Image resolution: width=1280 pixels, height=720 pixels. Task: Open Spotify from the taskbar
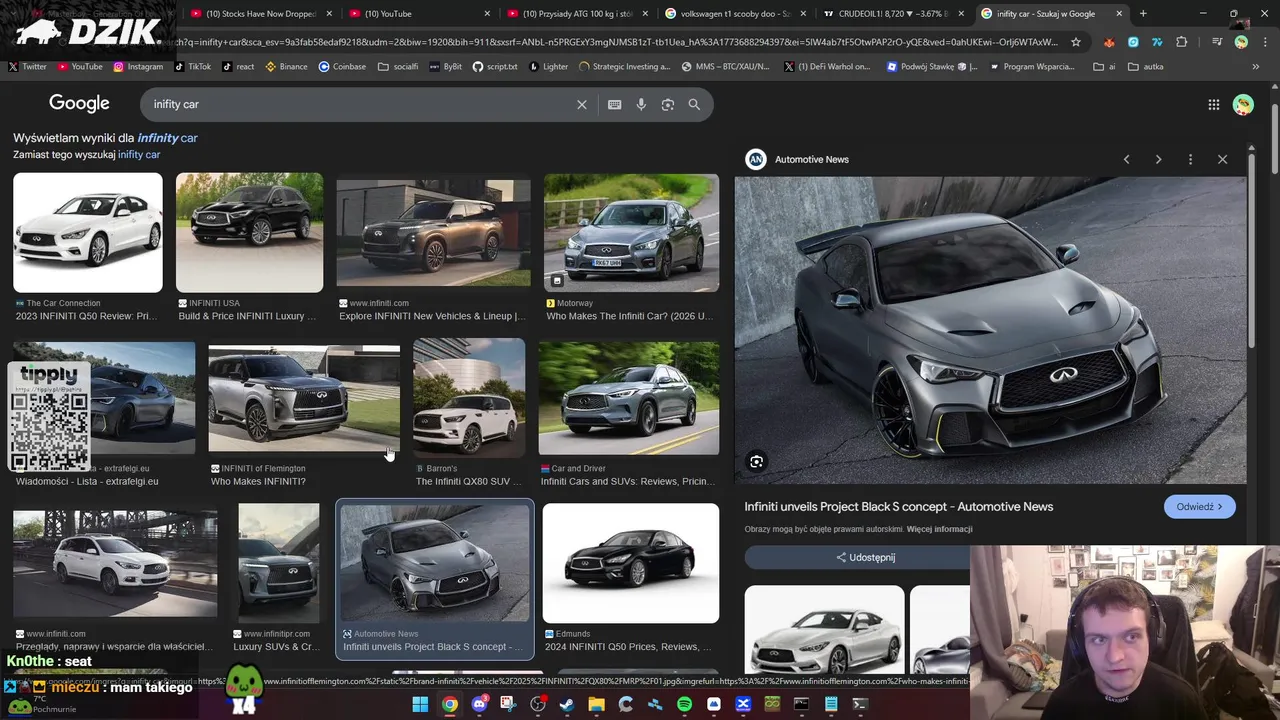pos(684,704)
